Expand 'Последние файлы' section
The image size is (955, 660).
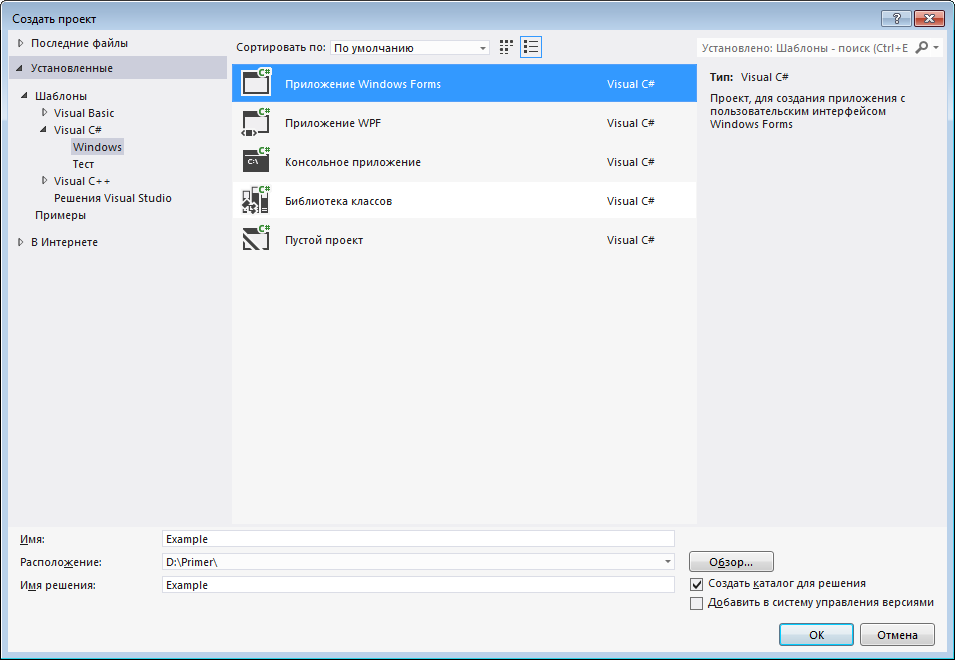(x=21, y=43)
